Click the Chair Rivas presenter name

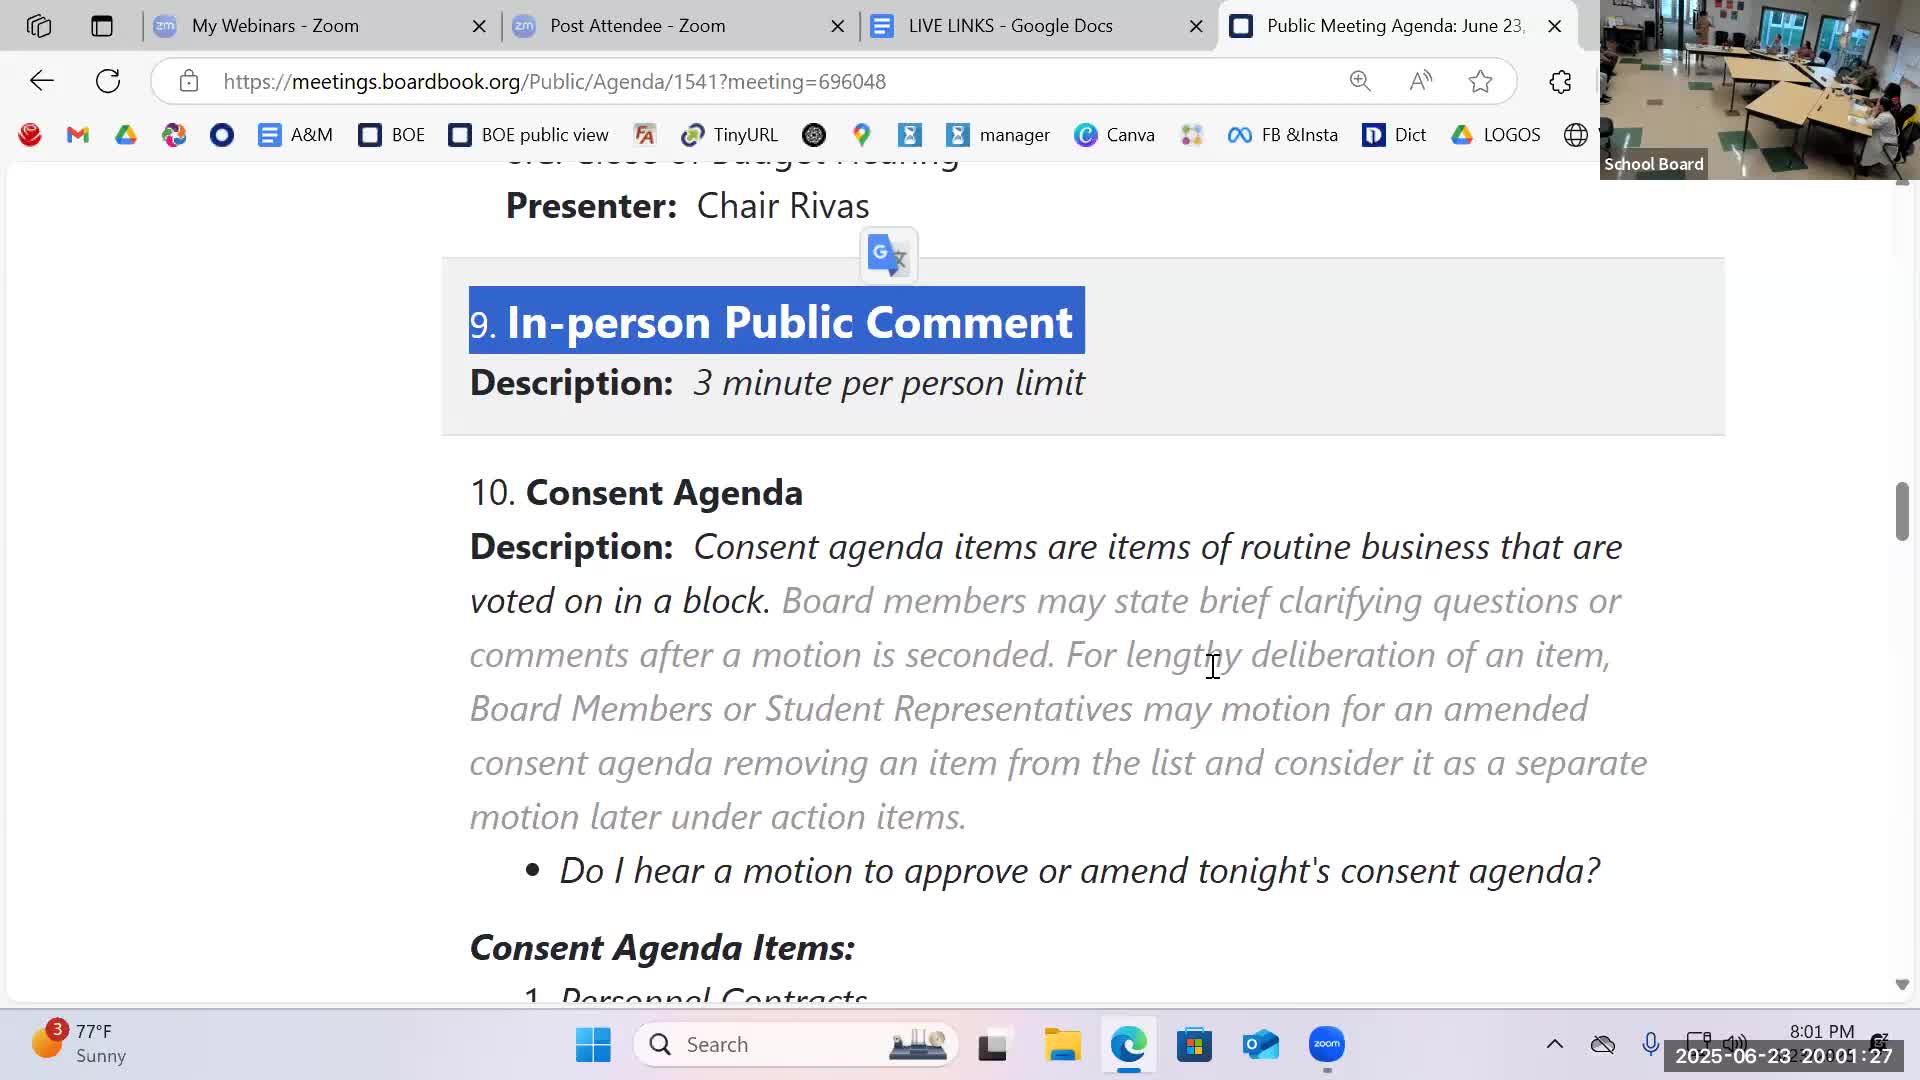point(783,206)
